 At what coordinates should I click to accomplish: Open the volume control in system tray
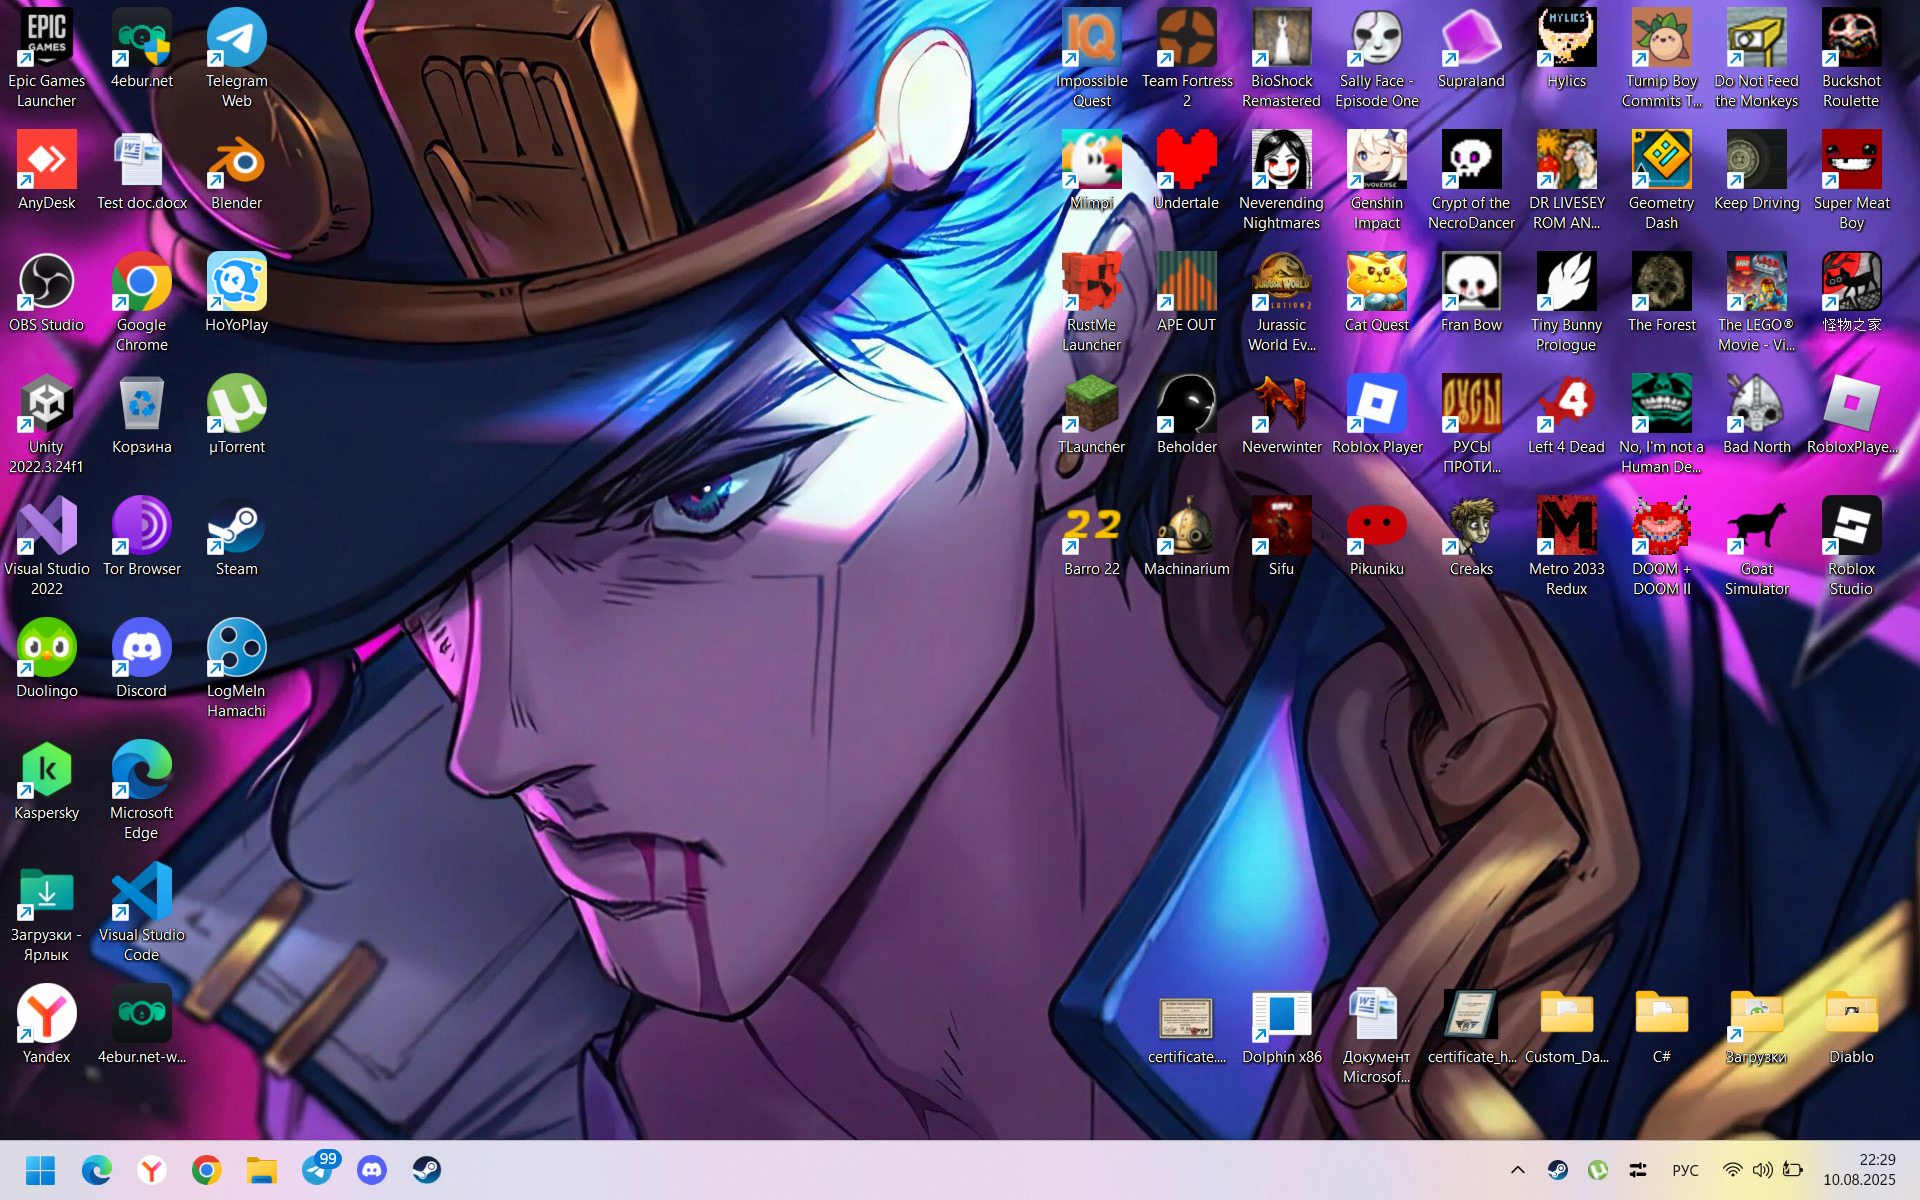(1762, 1170)
